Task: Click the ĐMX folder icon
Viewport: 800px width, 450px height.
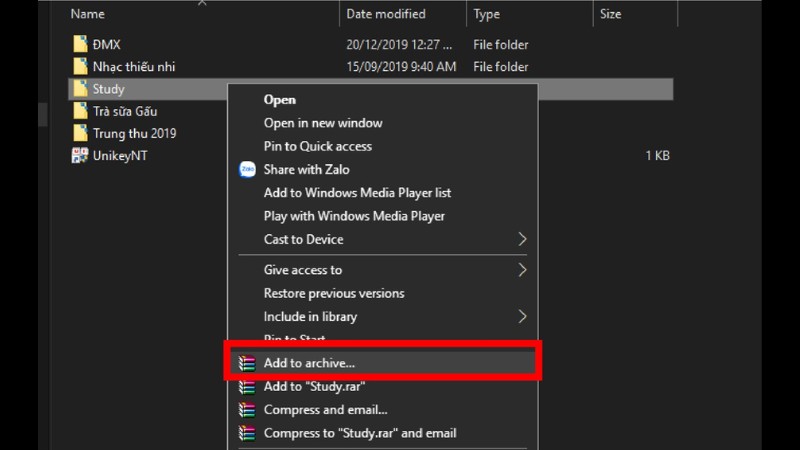Action: pos(80,44)
